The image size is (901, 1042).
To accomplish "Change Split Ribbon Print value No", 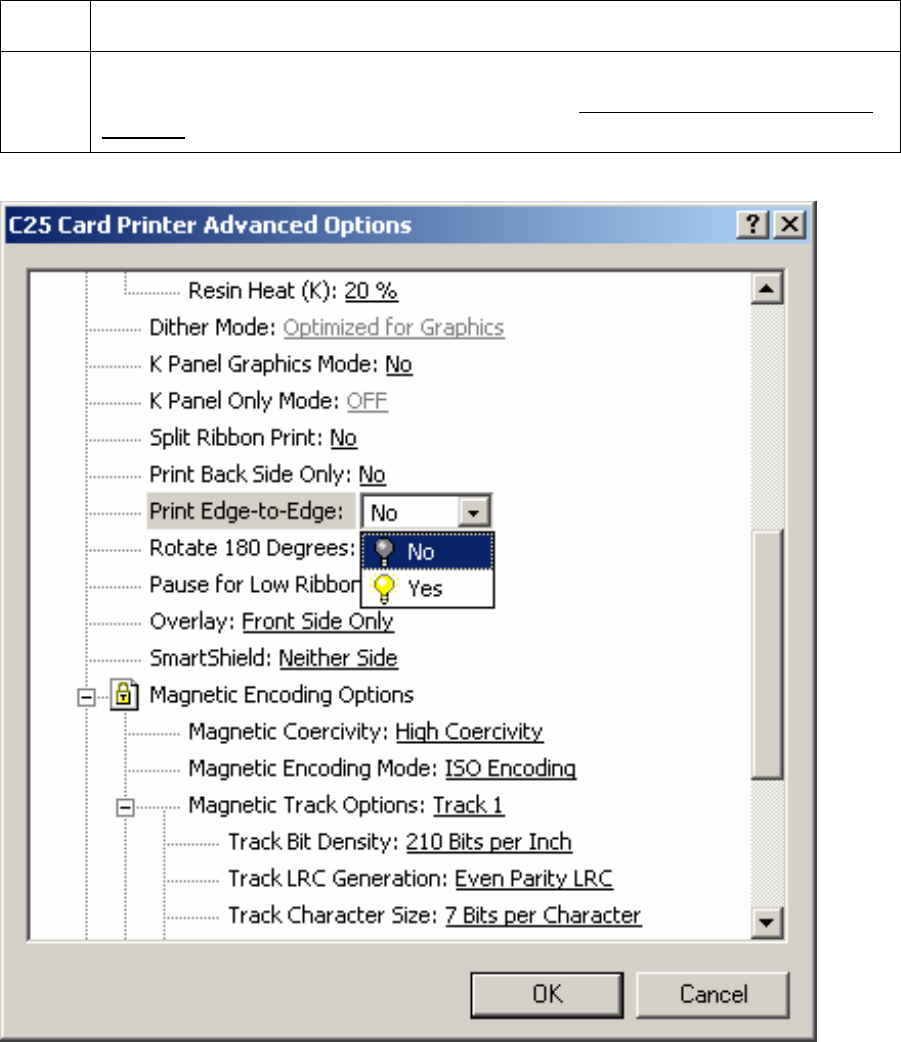I will click(344, 438).
